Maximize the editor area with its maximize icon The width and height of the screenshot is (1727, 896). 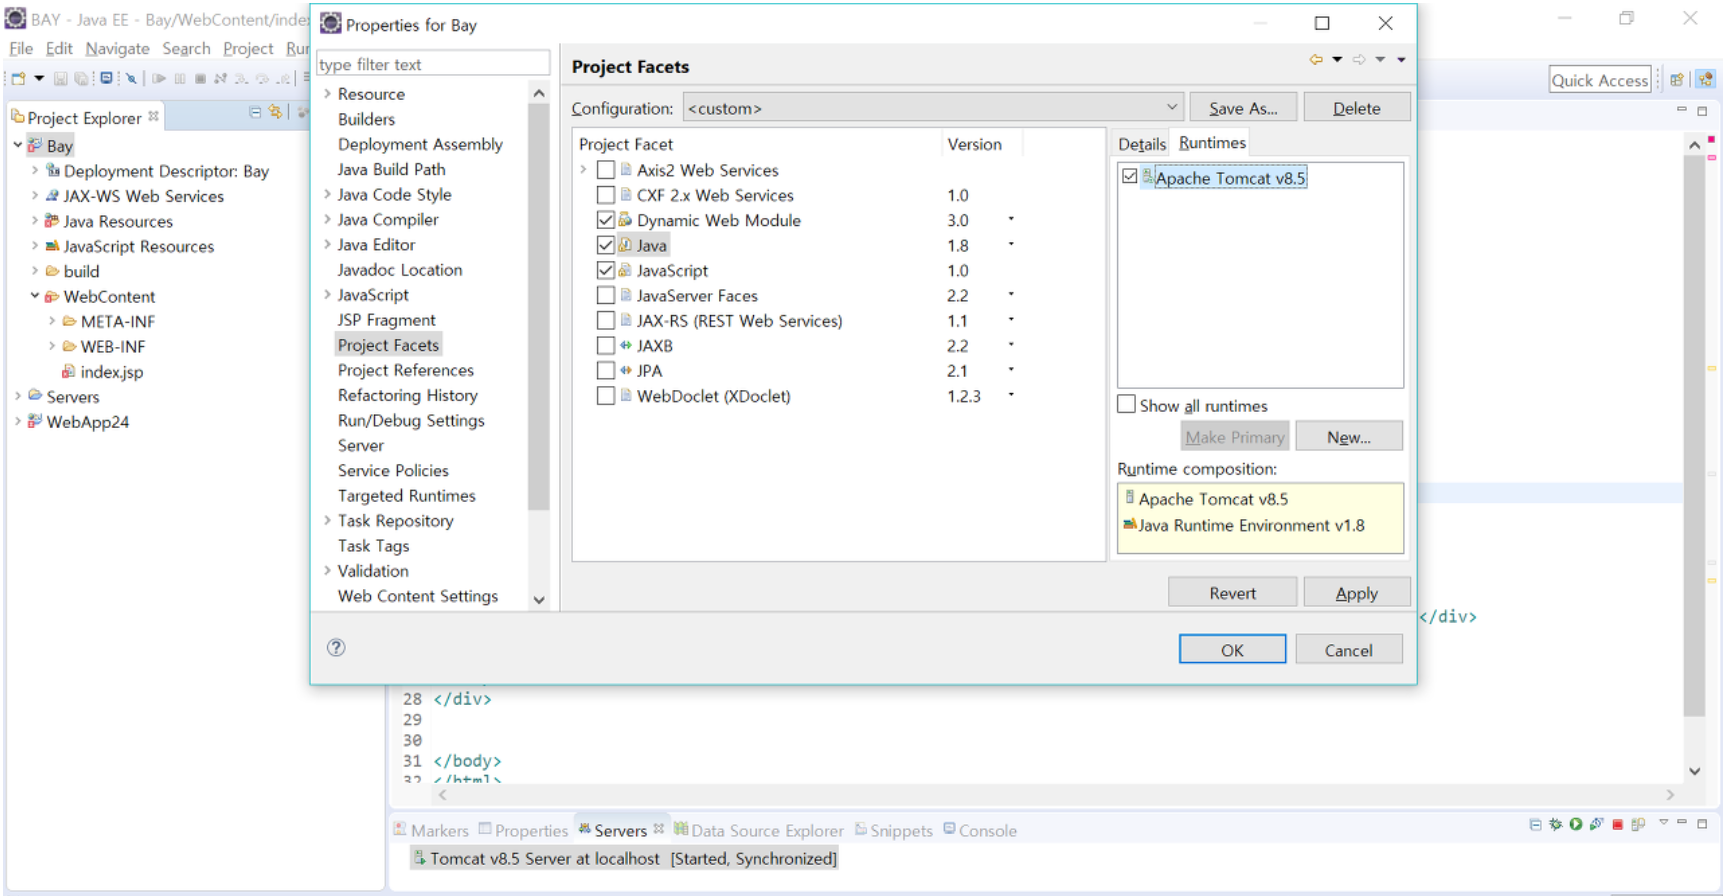(x=1702, y=111)
